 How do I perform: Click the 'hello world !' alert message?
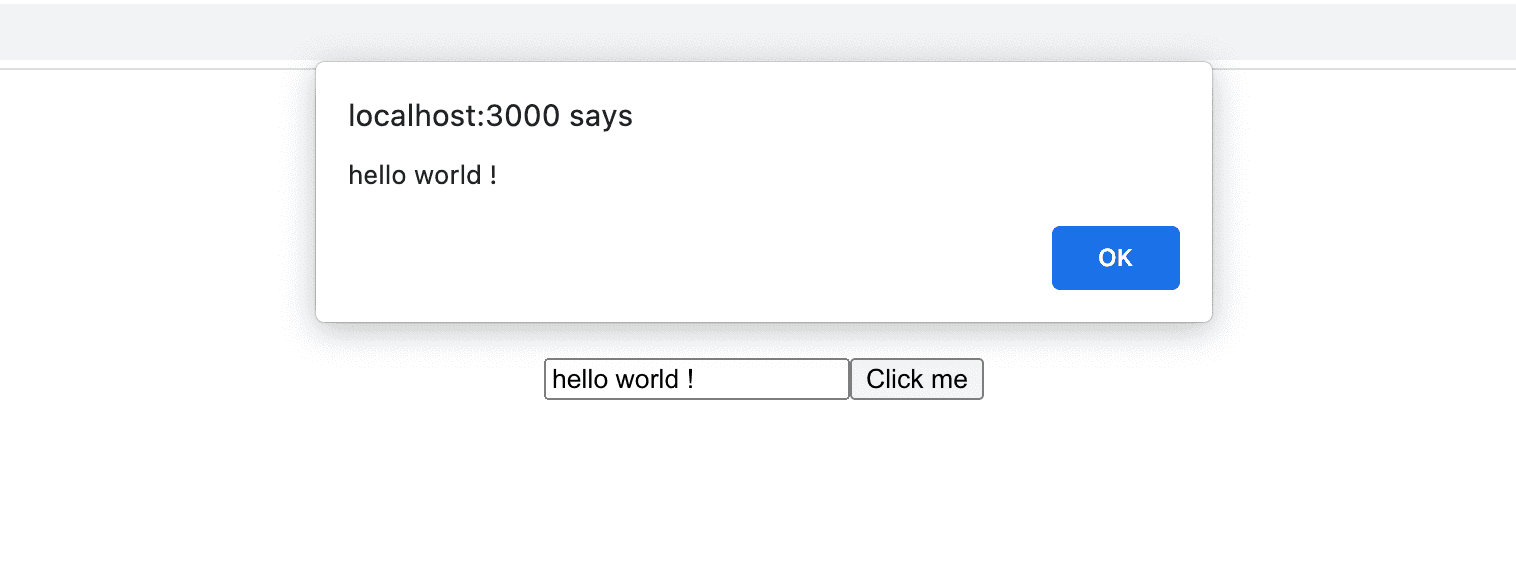point(422,176)
